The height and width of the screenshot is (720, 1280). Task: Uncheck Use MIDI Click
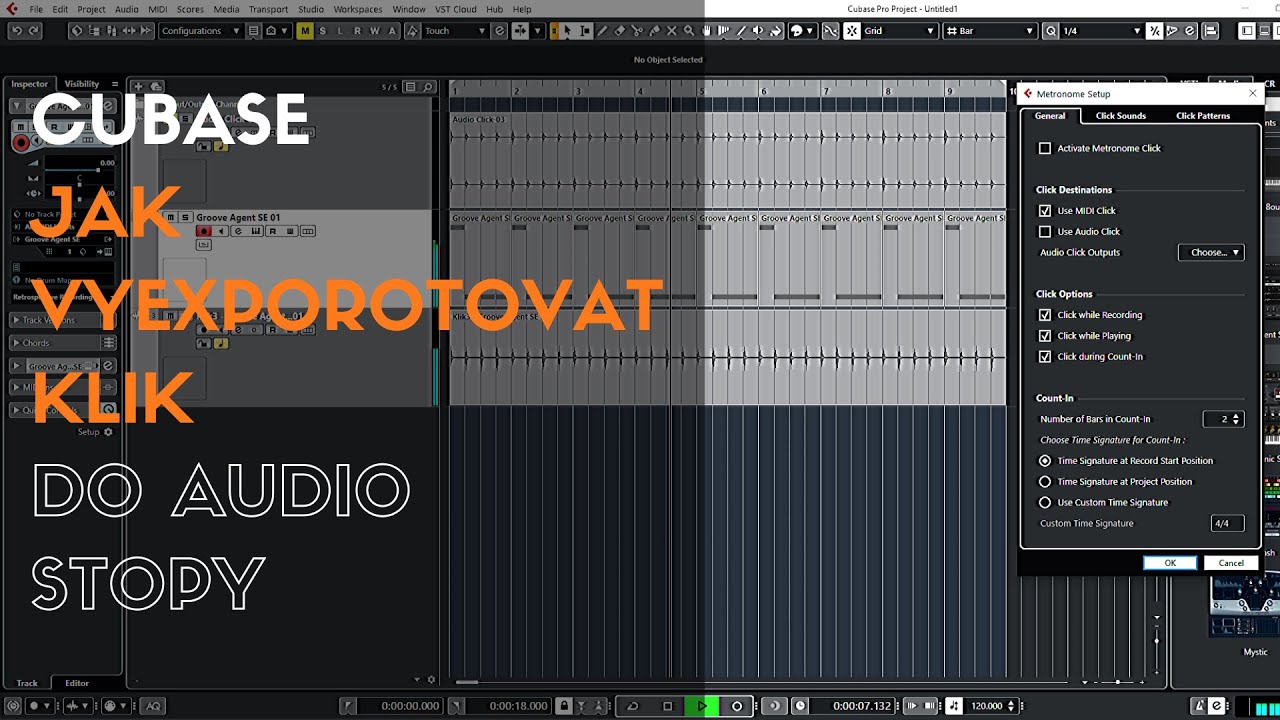[x=1045, y=211]
